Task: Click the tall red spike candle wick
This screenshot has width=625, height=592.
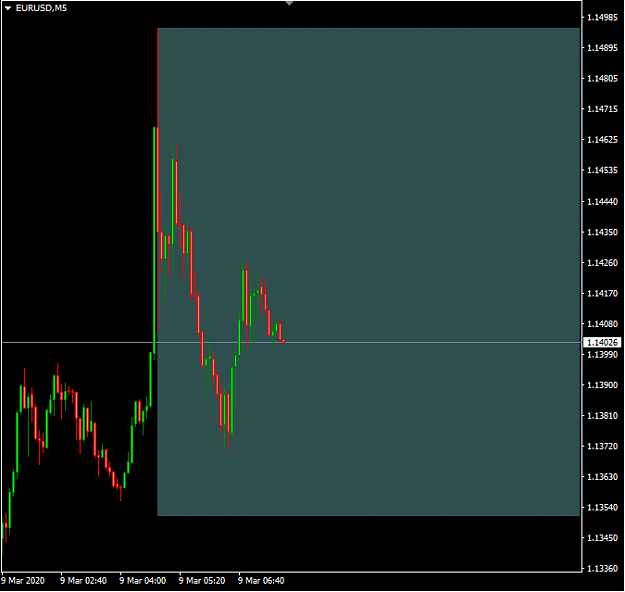Action: (158, 78)
